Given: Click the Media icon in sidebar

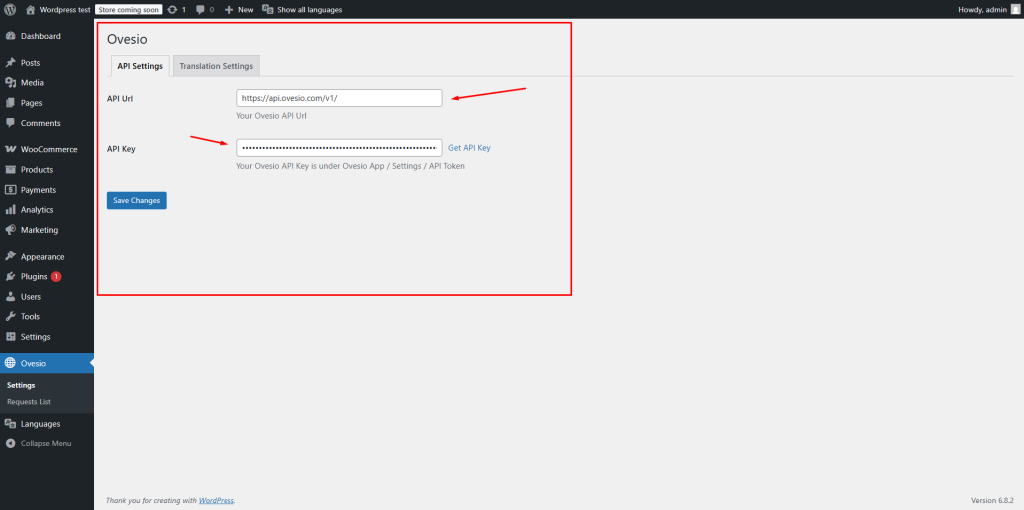Looking at the screenshot, I should (10, 83).
